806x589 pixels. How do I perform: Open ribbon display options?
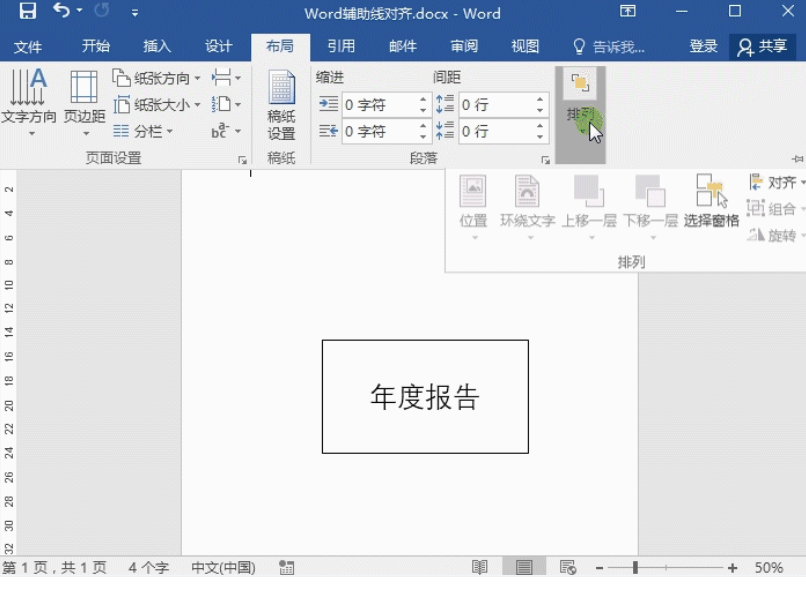point(628,11)
